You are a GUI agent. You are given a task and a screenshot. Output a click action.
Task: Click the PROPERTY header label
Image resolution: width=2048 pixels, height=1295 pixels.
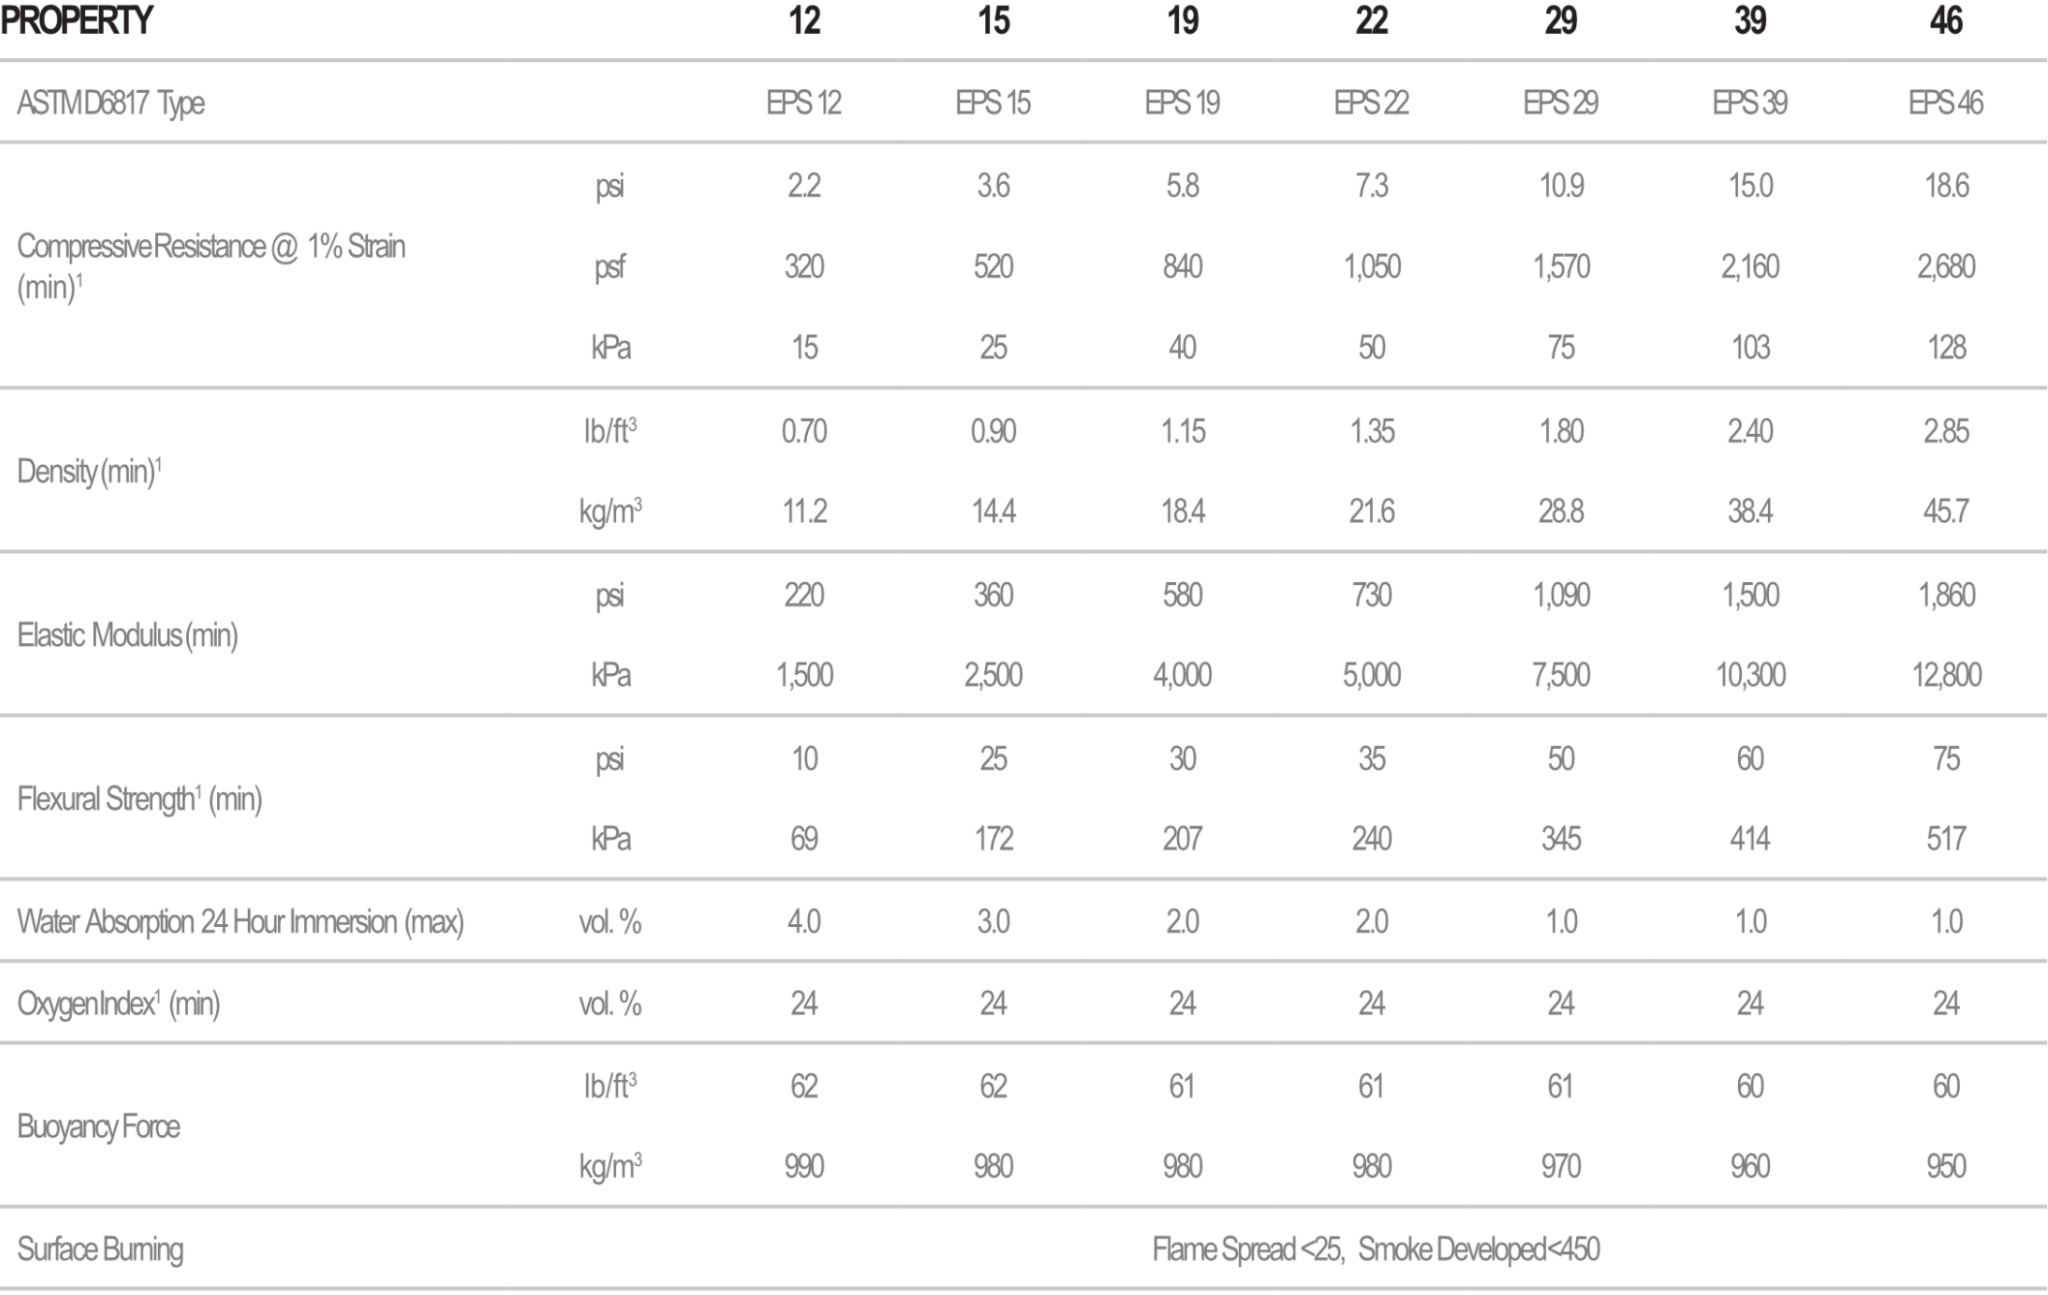pos(77,21)
